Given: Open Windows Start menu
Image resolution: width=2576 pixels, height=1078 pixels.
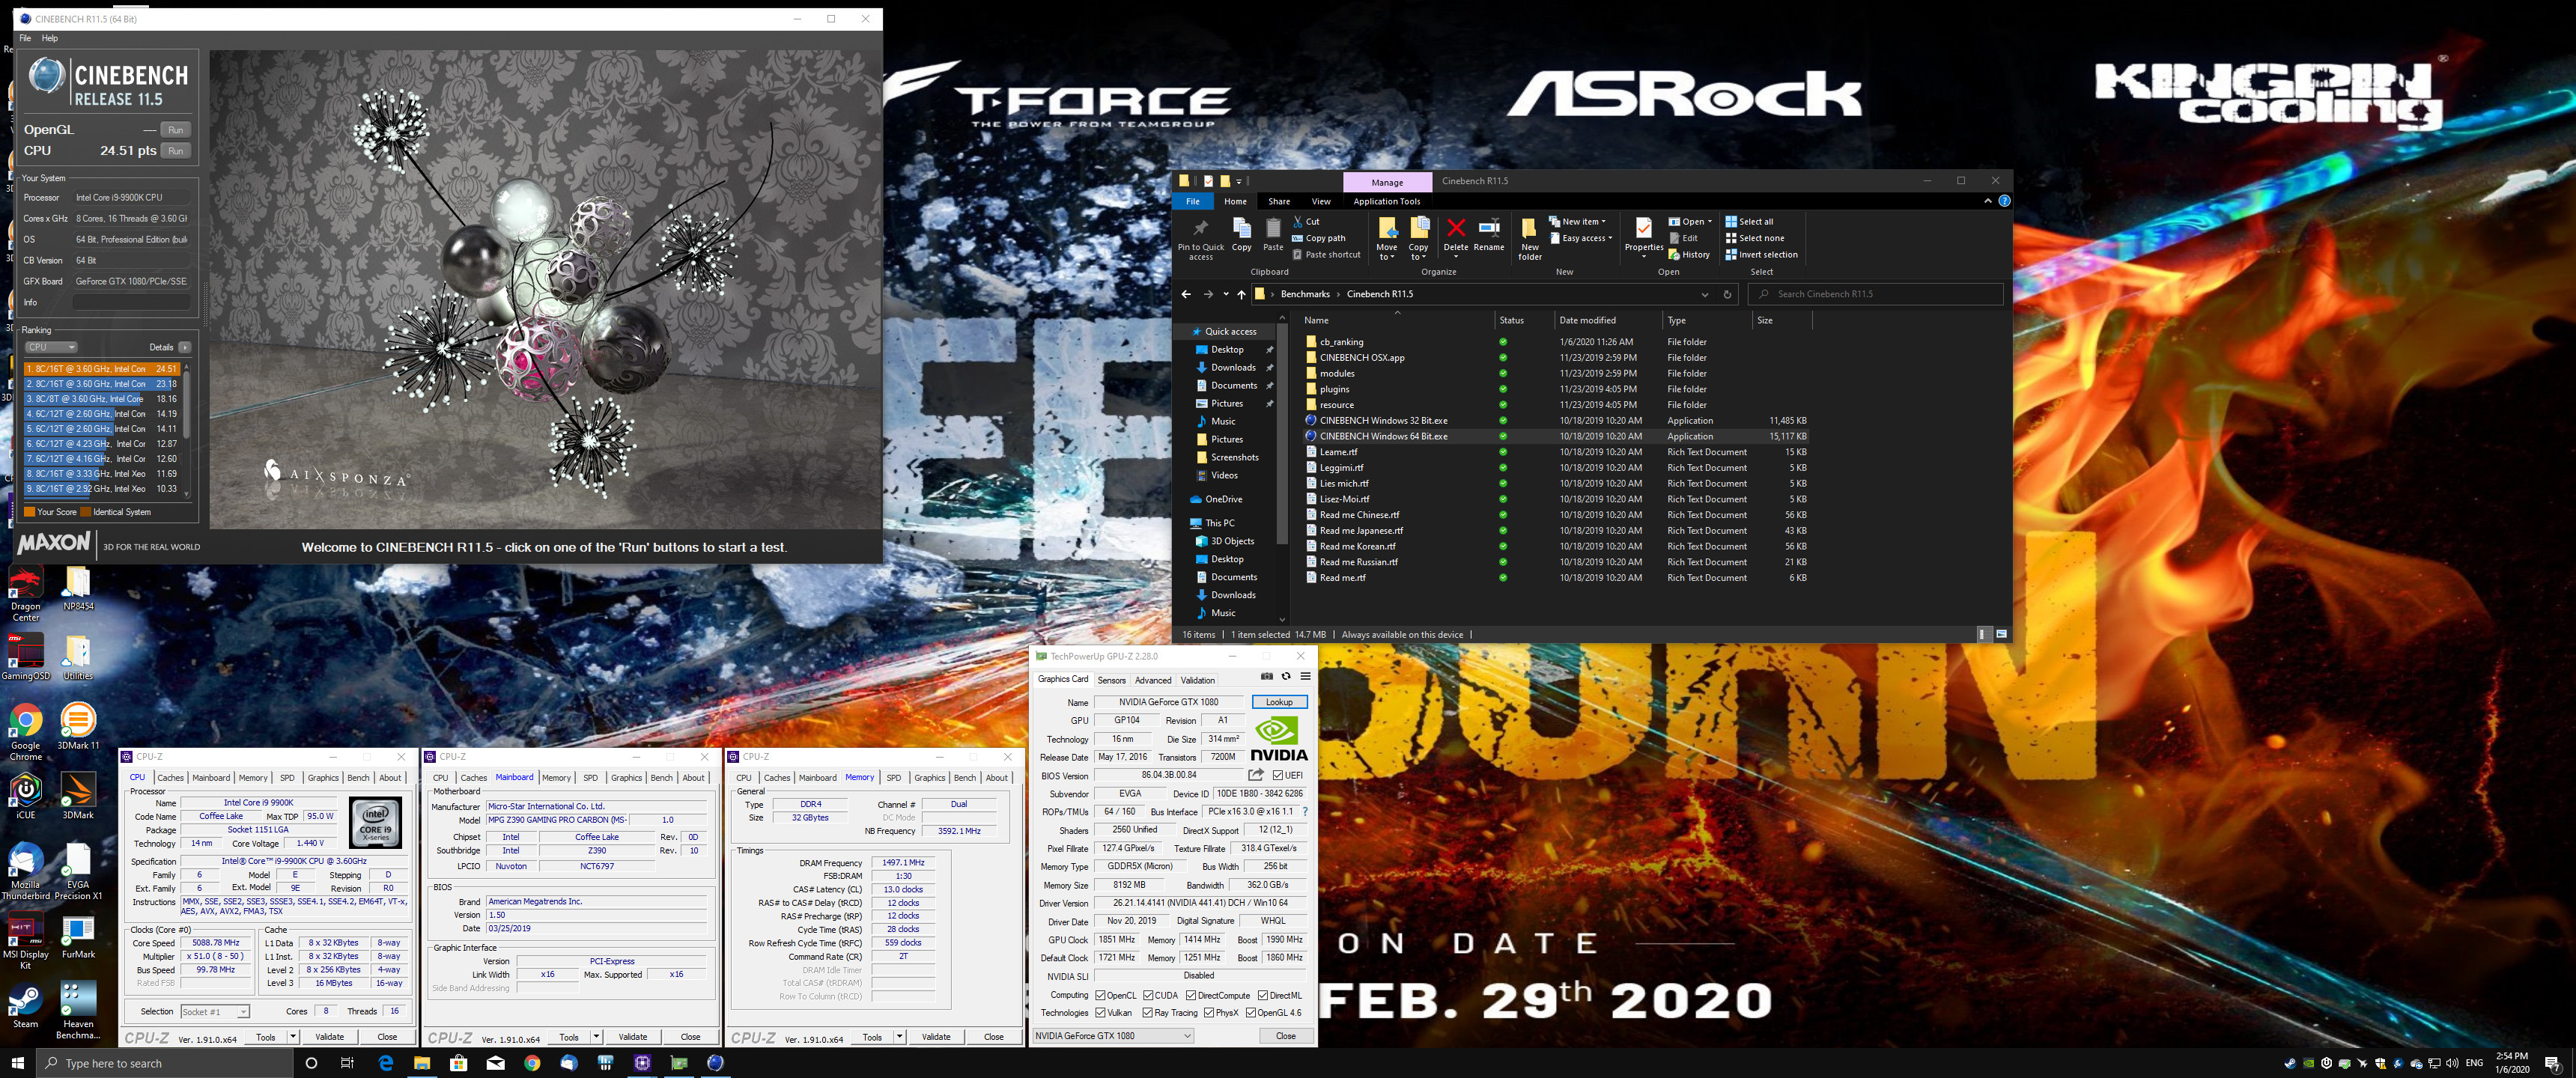Looking at the screenshot, I should (17, 1063).
